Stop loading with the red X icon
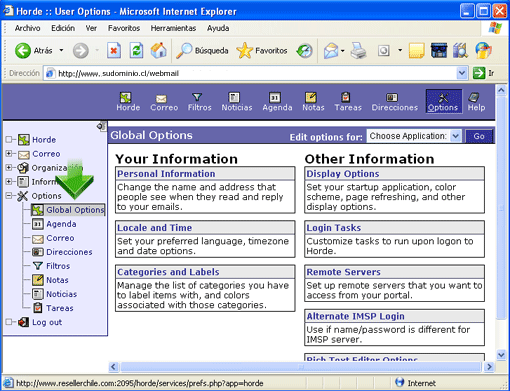 (x=114, y=51)
